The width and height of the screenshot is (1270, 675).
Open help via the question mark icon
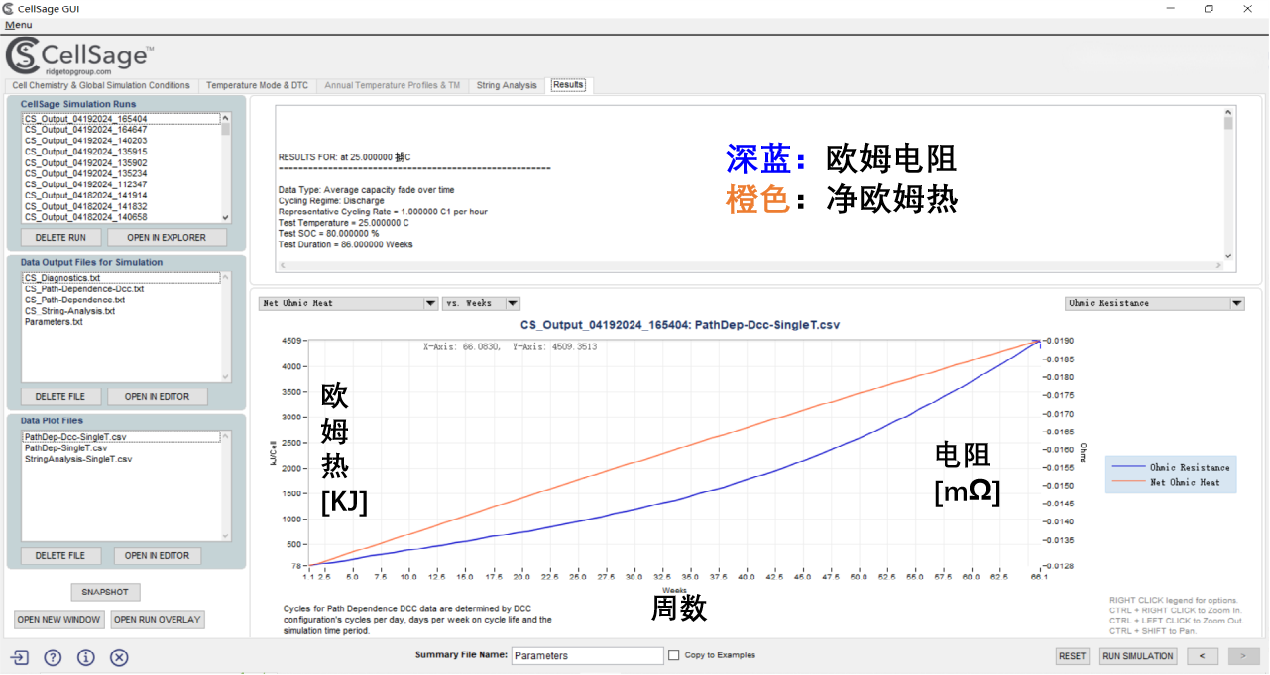click(x=53, y=657)
